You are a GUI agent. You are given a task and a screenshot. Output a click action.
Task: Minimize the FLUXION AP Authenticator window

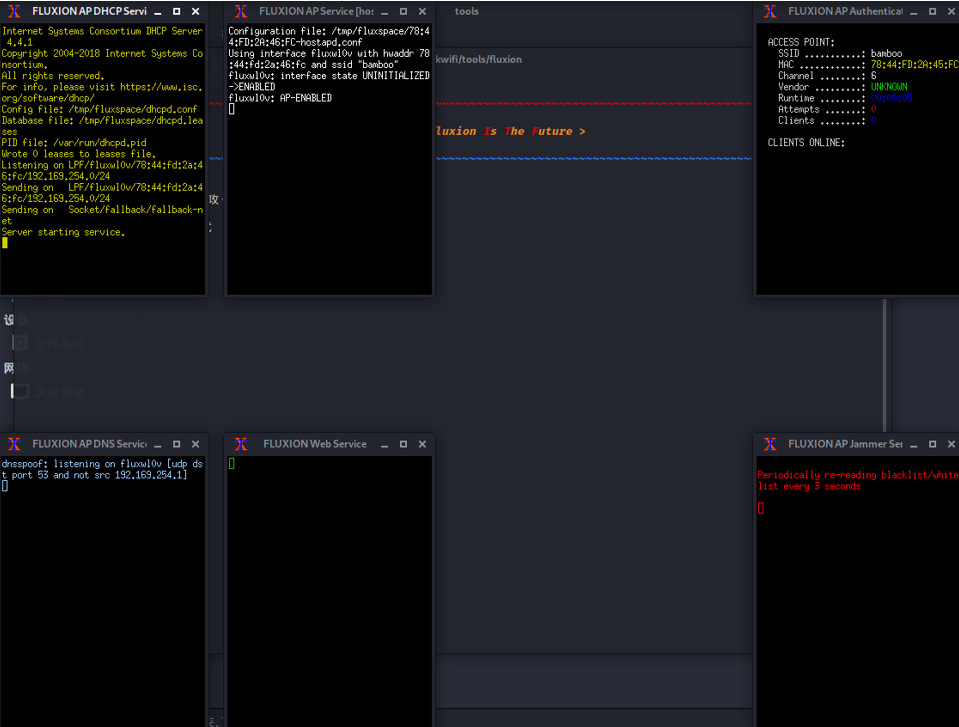(x=914, y=12)
